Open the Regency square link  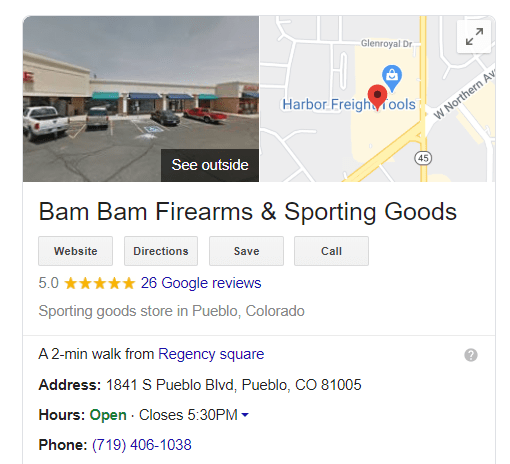(211, 354)
